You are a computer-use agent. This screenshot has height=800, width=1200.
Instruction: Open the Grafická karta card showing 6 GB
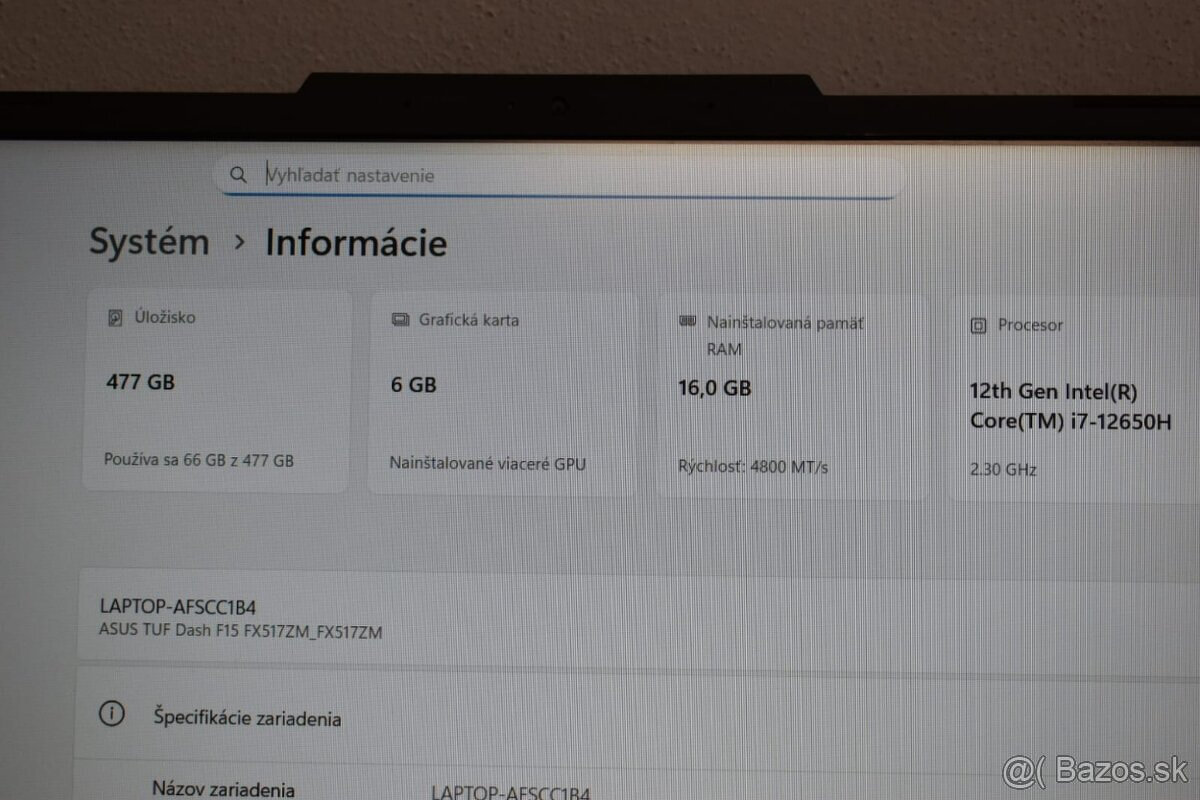[502, 394]
